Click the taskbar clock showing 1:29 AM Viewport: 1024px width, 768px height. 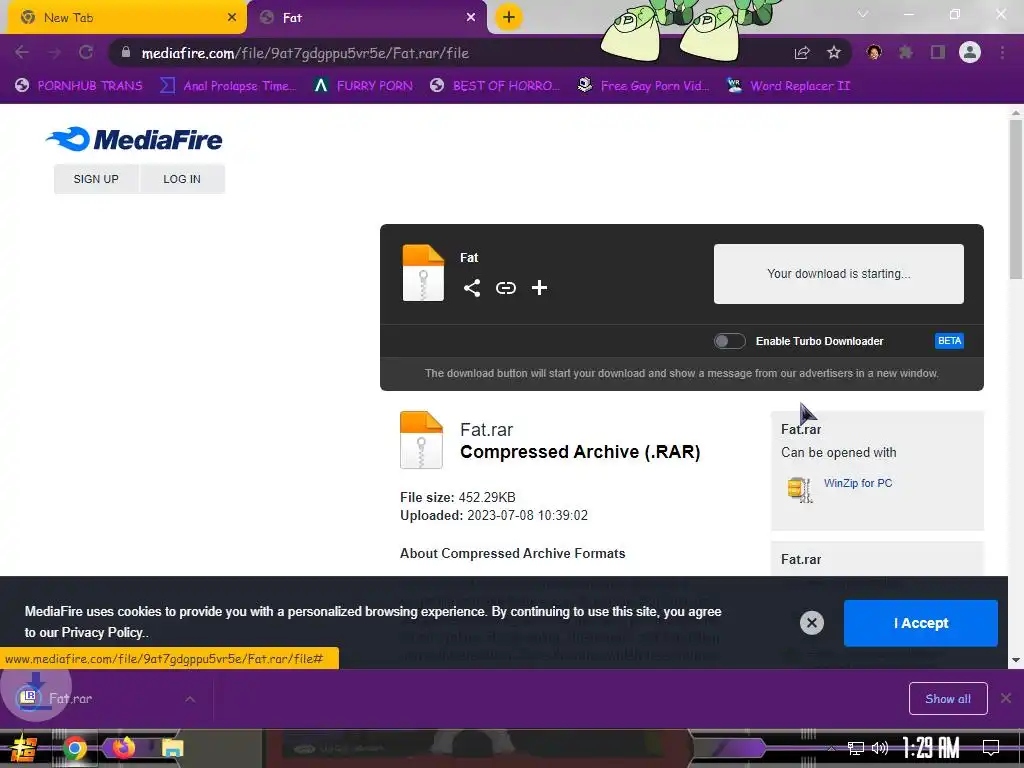[x=930, y=748]
